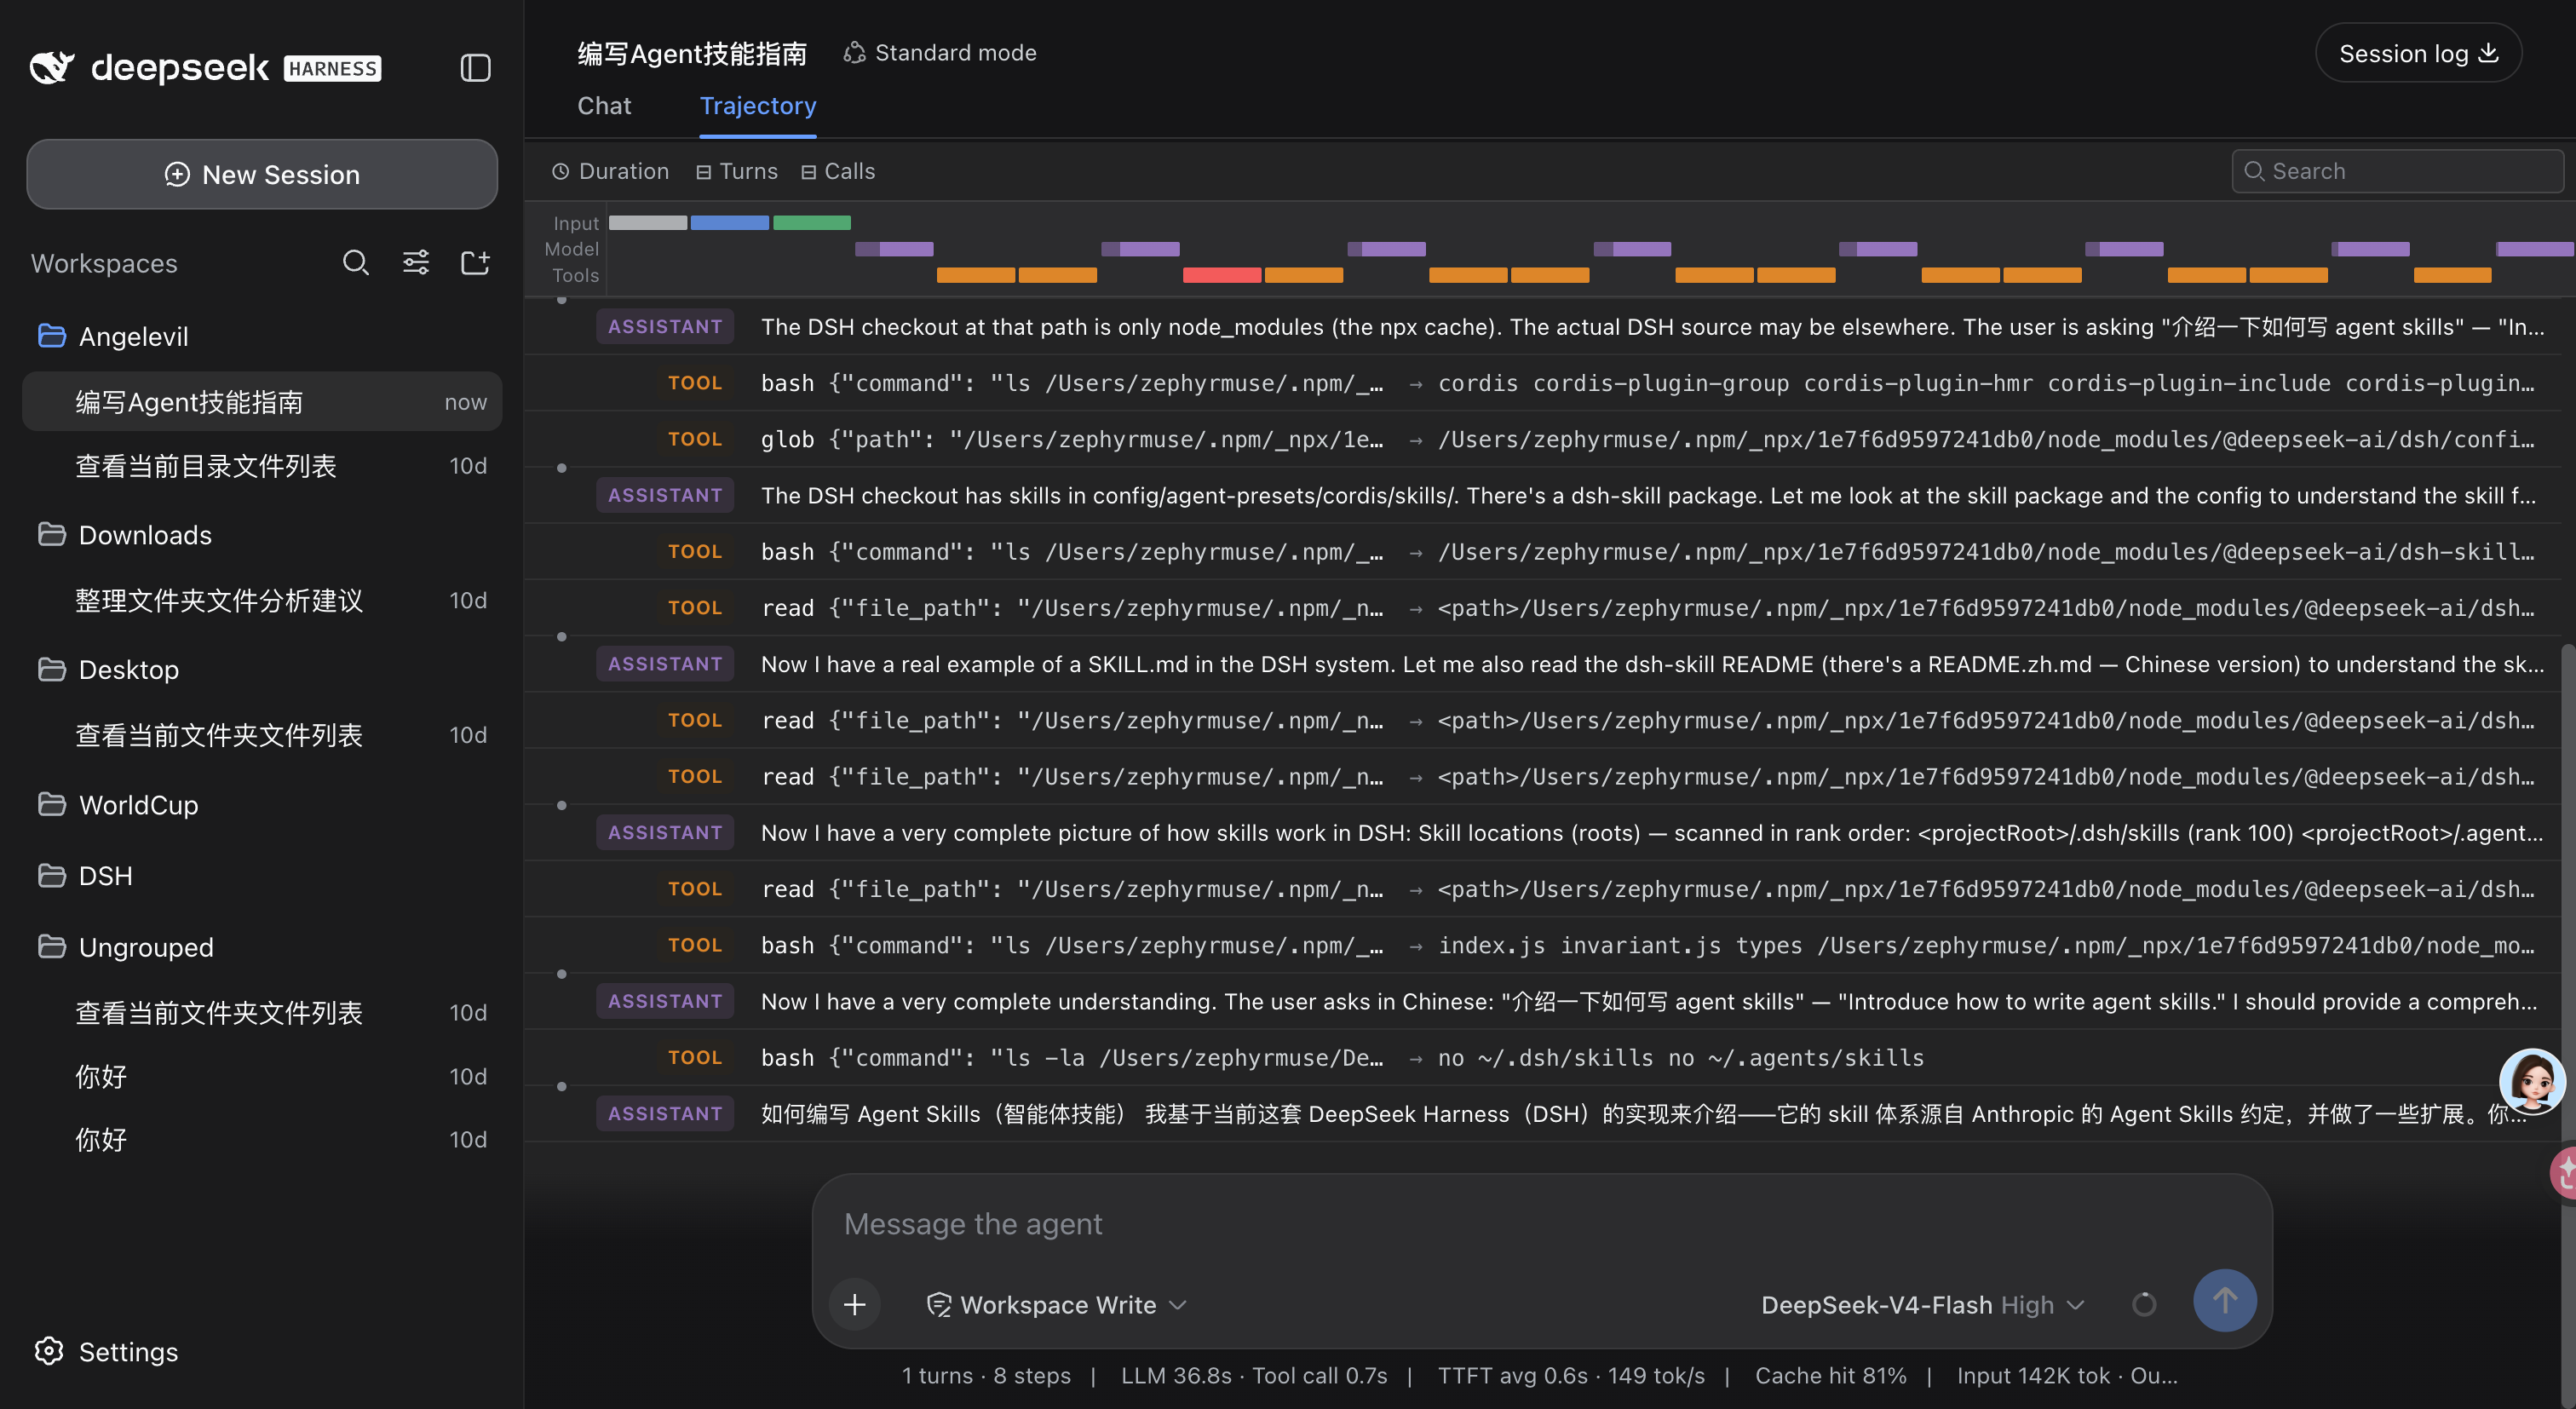The height and width of the screenshot is (1409, 2576).
Task: Focus the trajectory Search field
Action: (2397, 171)
